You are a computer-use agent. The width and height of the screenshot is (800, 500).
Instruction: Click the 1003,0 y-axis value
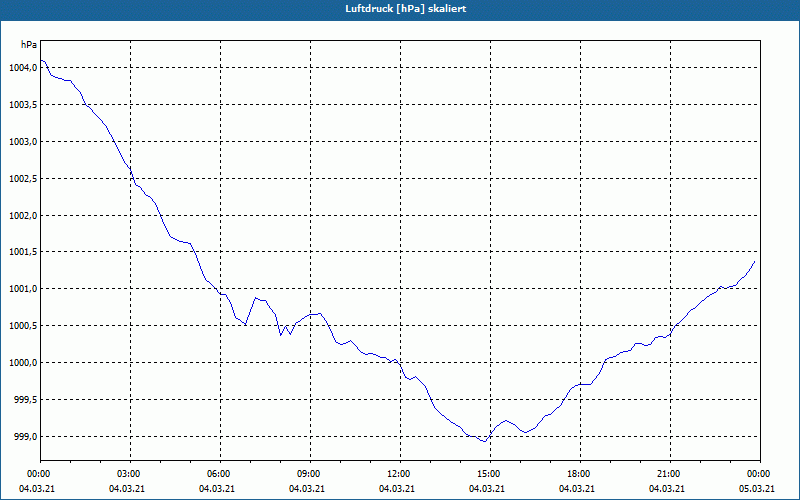(x=23, y=141)
